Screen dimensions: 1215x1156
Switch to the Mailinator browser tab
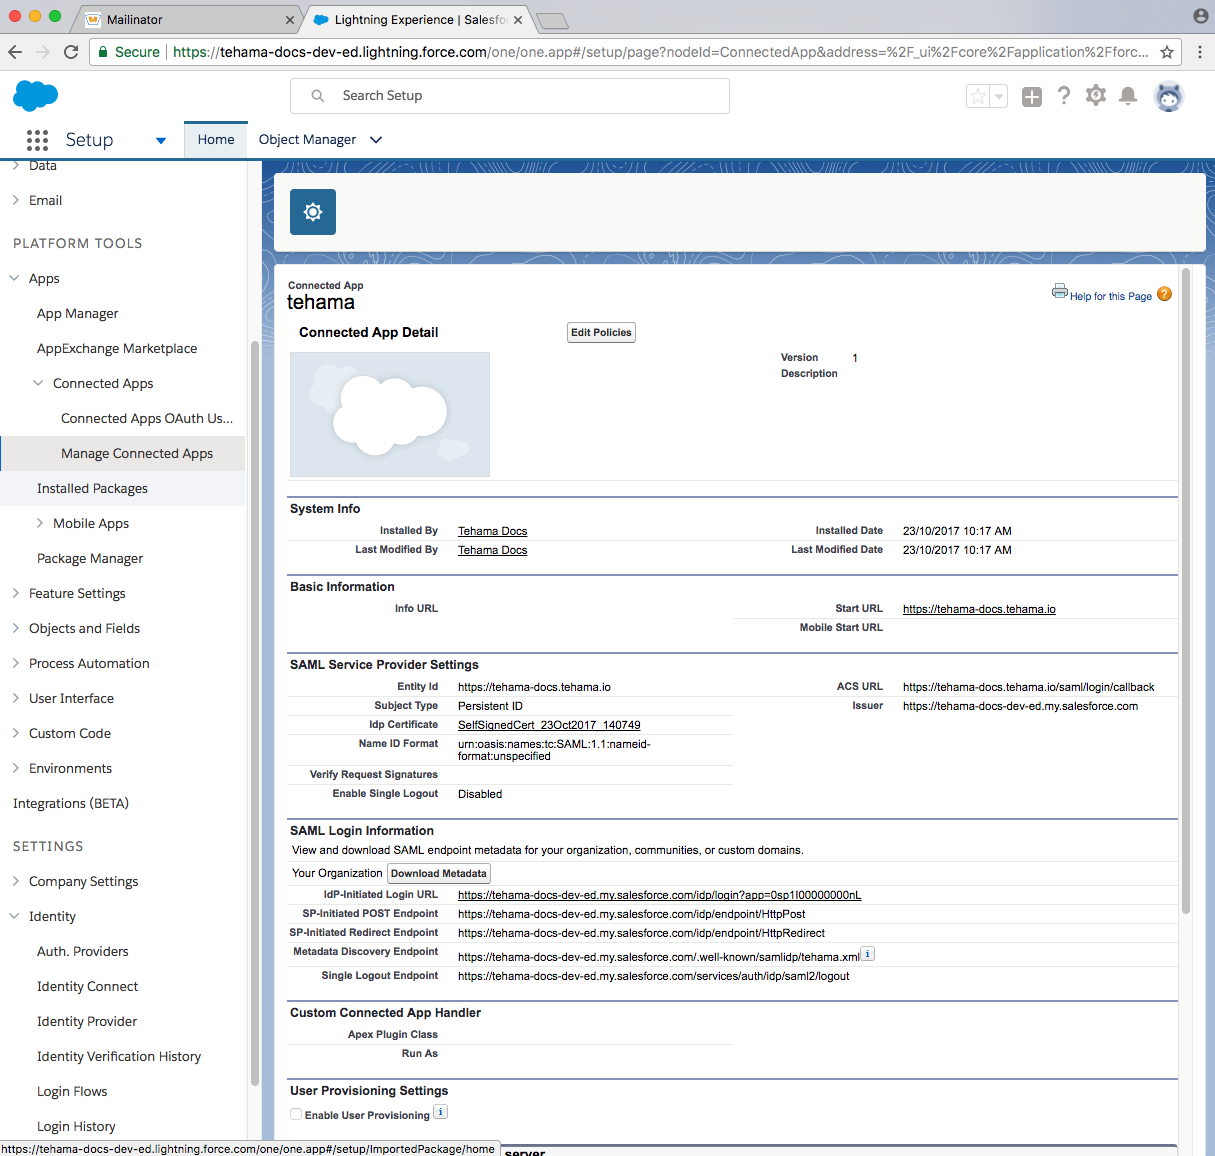(x=189, y=19)
